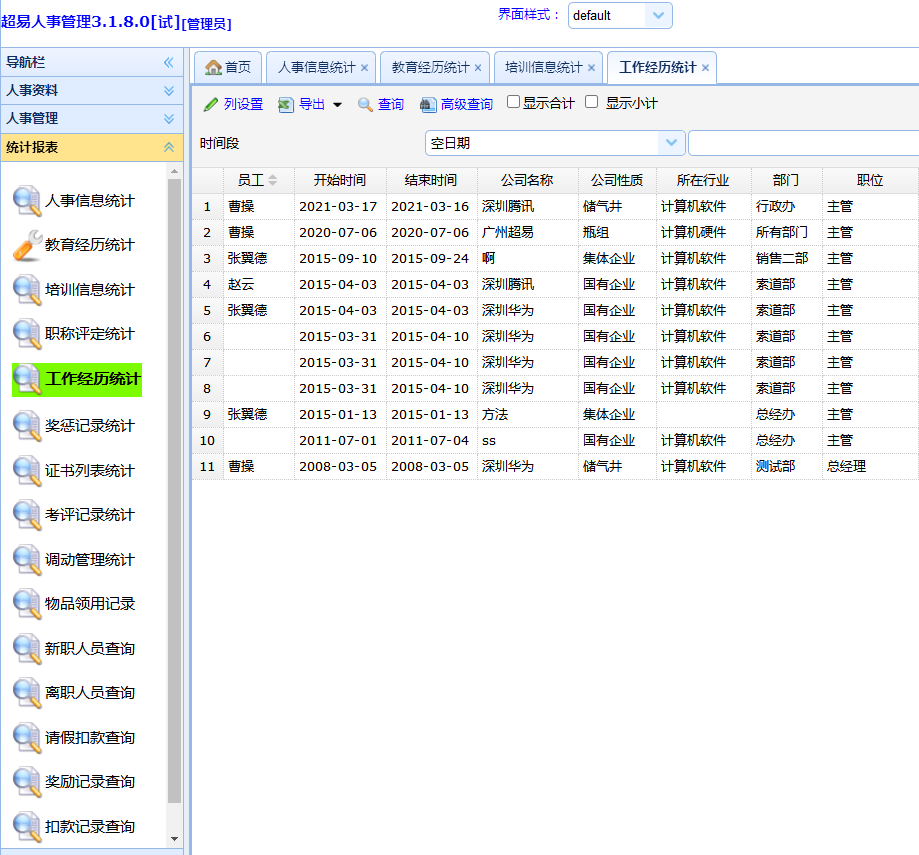Click the 扣款记录查询 sidebar icon
Viewport: 919px width, 855px height.
pyautogui.click(x=27, y=827)
